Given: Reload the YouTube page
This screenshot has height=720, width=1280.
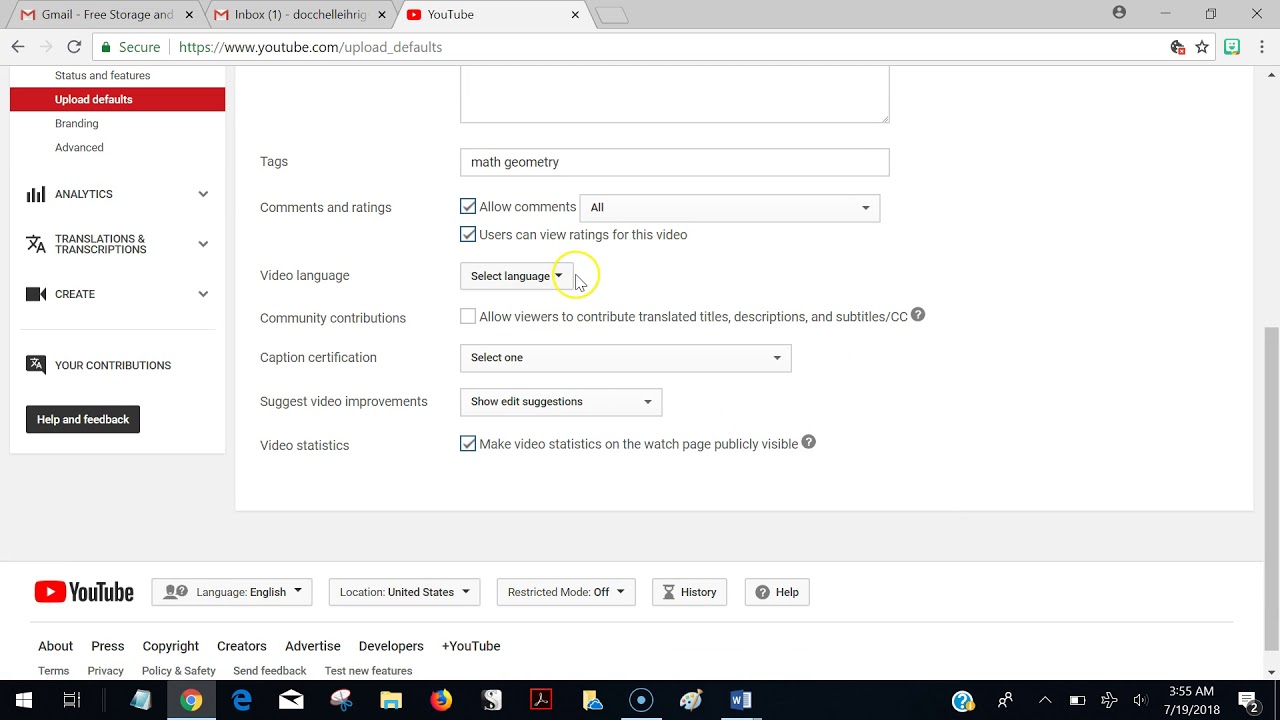Looking at the screenshot, I should (x=74, y=47).
